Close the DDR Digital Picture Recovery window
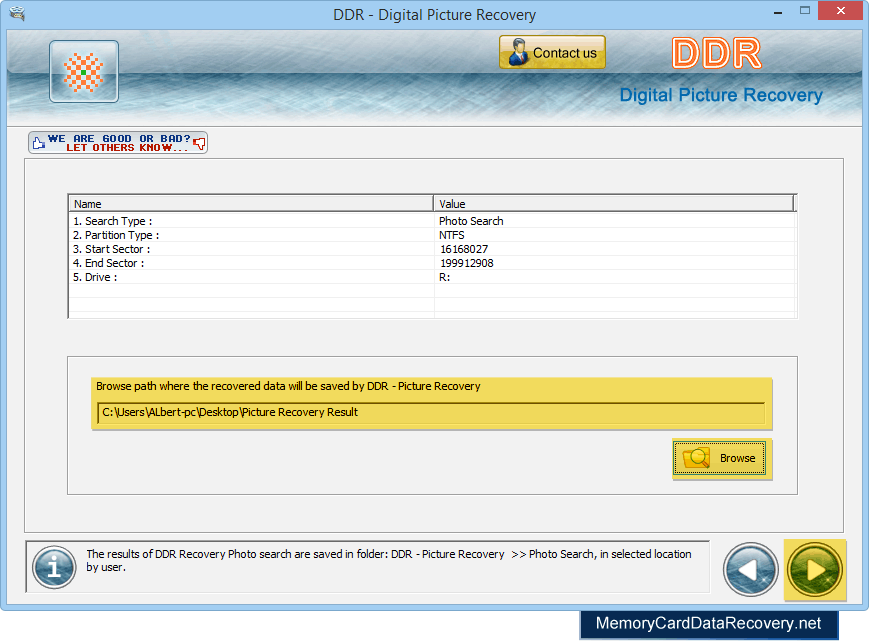 (x=841, y=11)
